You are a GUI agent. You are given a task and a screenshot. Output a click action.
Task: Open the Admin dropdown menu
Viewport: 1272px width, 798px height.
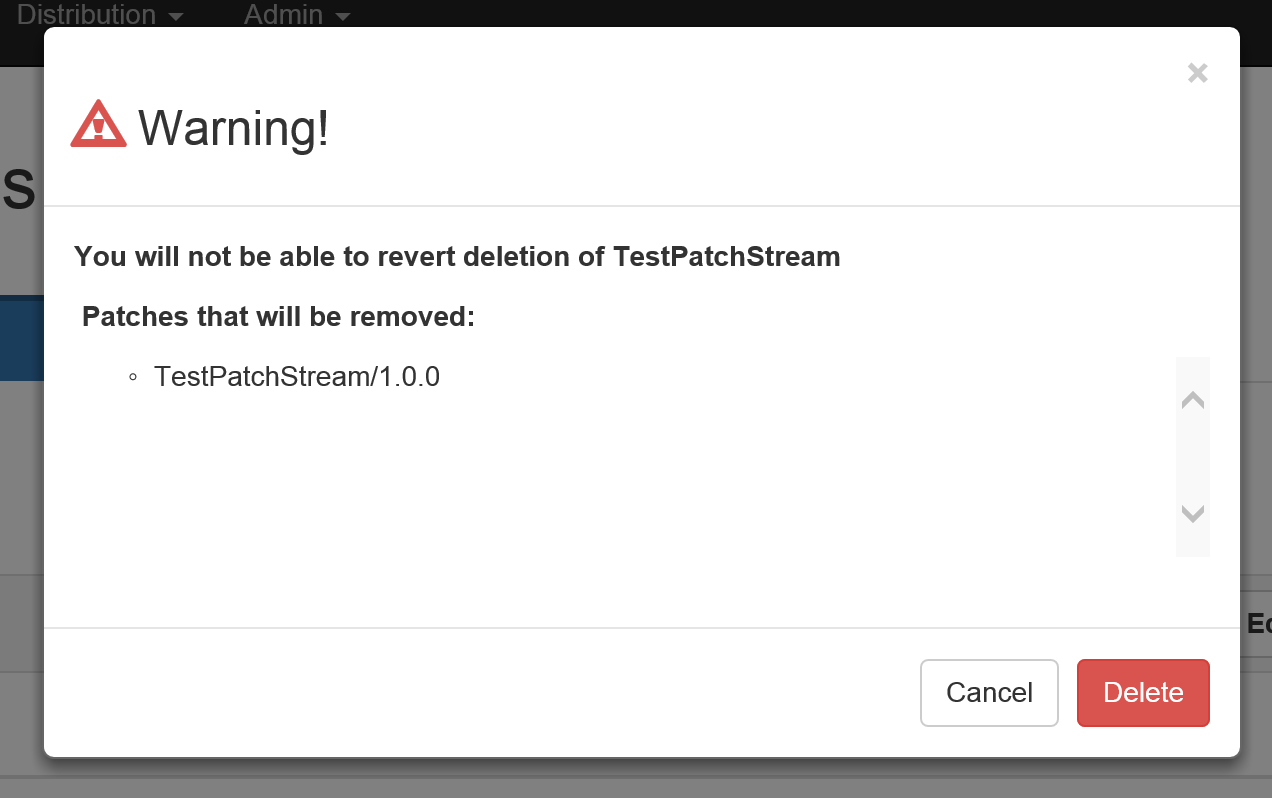coord(284,15)
